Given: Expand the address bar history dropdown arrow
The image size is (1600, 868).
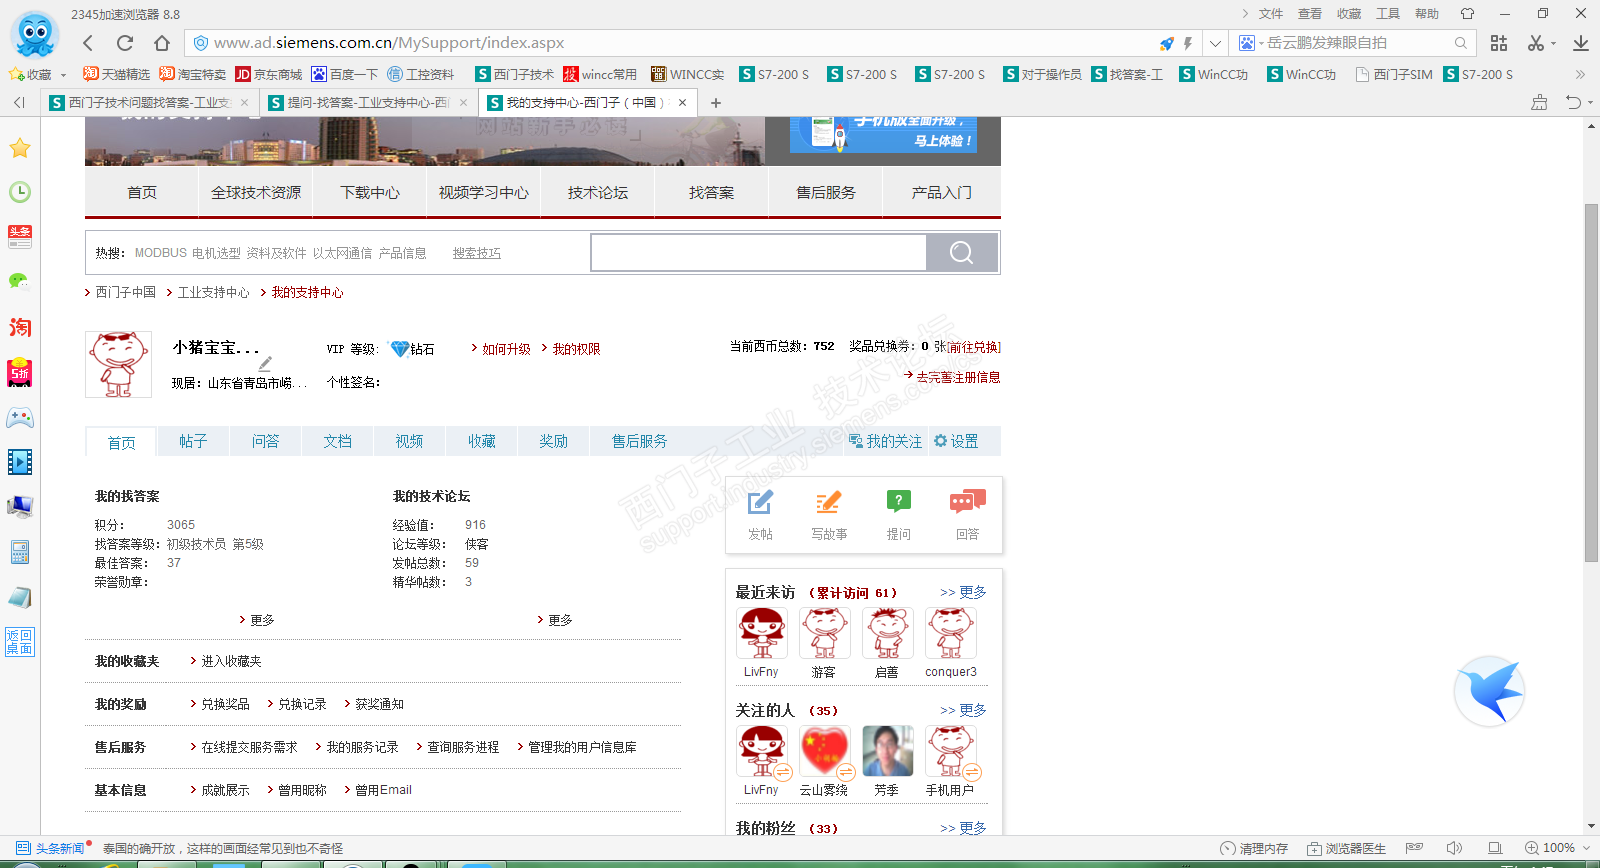Looking at the screenshot, I should coord(1215,43).
